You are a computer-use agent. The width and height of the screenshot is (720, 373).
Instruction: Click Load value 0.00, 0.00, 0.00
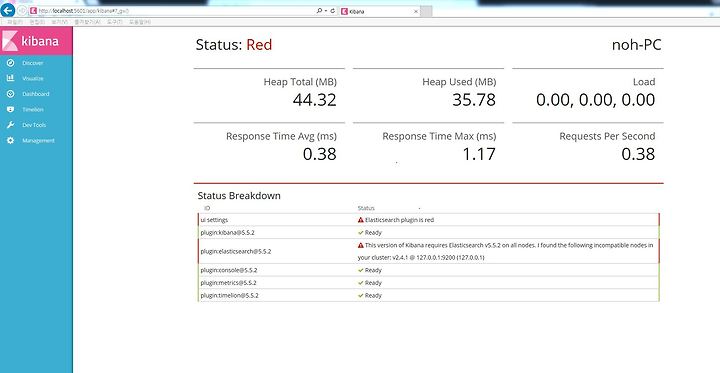[596, 100]
